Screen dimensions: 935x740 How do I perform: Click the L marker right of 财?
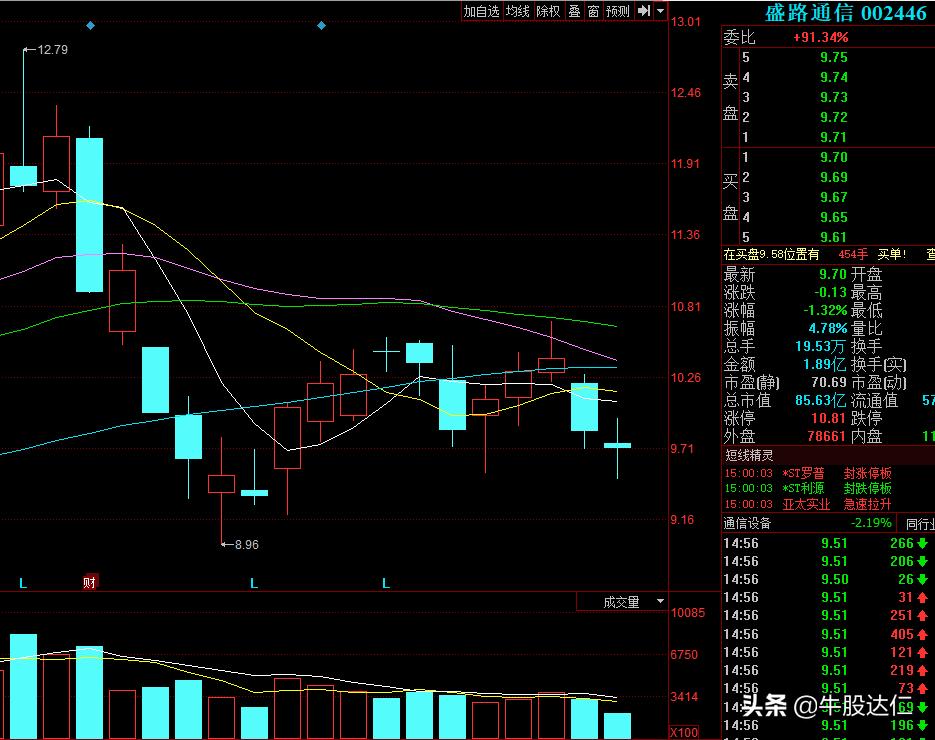[254, 582]
